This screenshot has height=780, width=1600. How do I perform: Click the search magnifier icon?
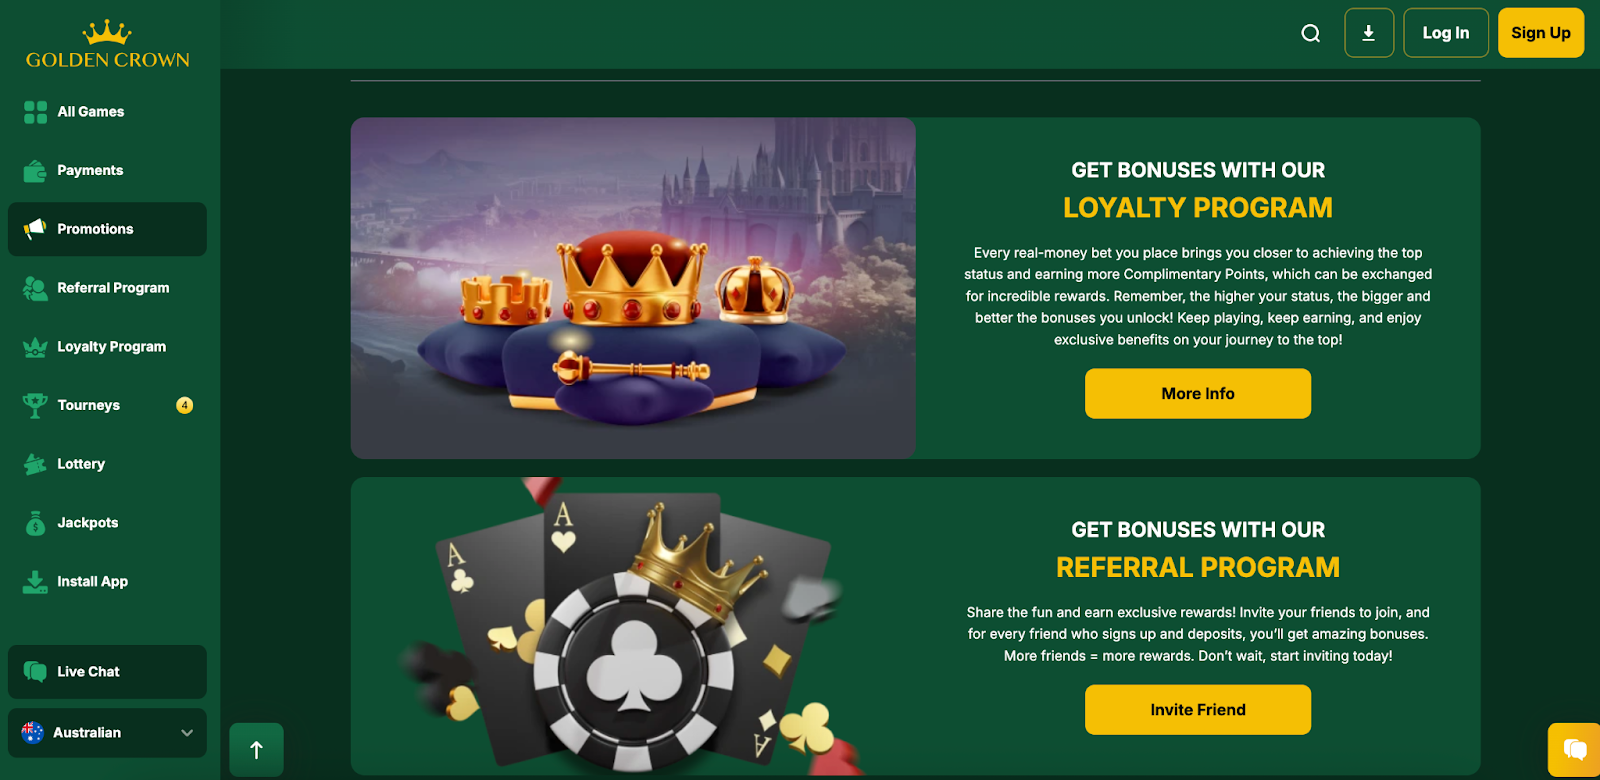(x=1310, y=33)
